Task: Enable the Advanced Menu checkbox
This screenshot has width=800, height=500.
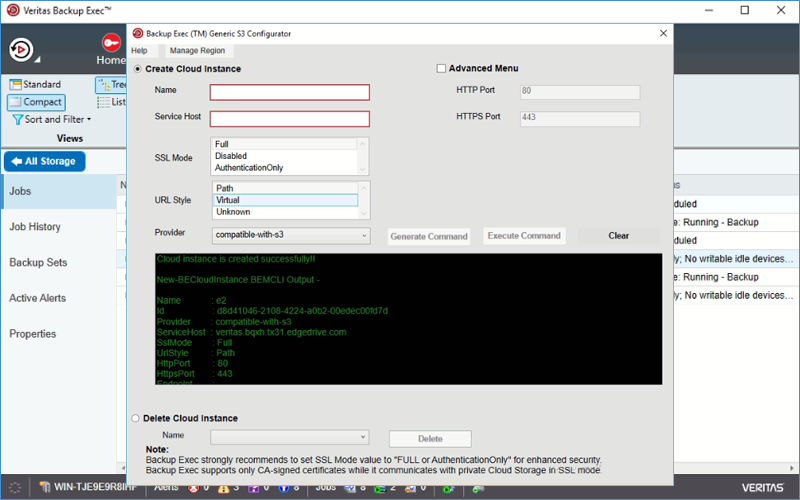Action: pyautogui.click(x=441, y=68)
